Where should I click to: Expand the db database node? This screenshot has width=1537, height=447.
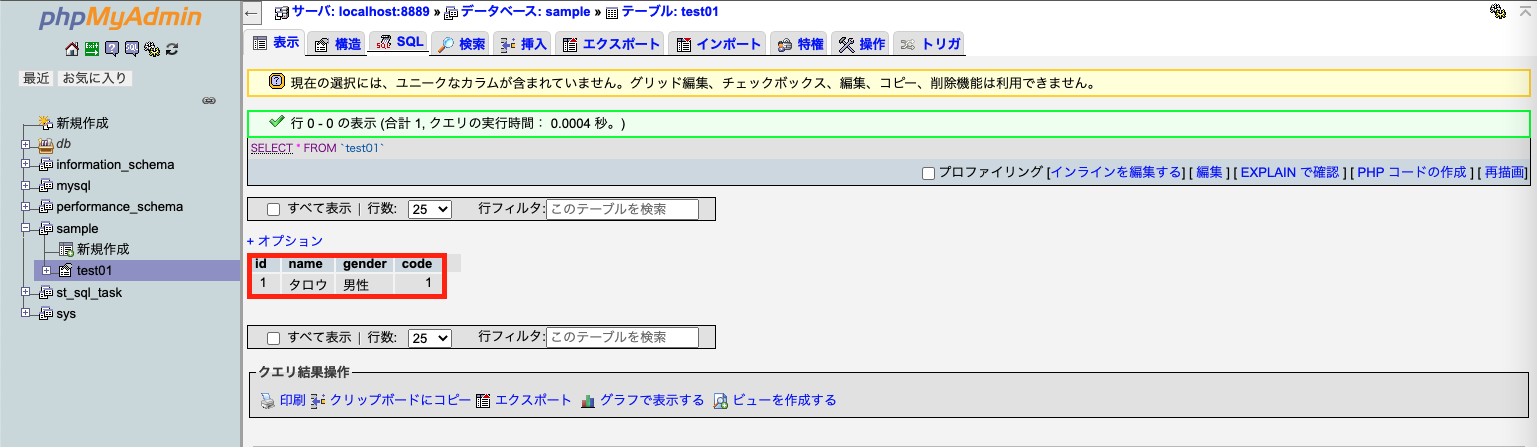[26, 144]
